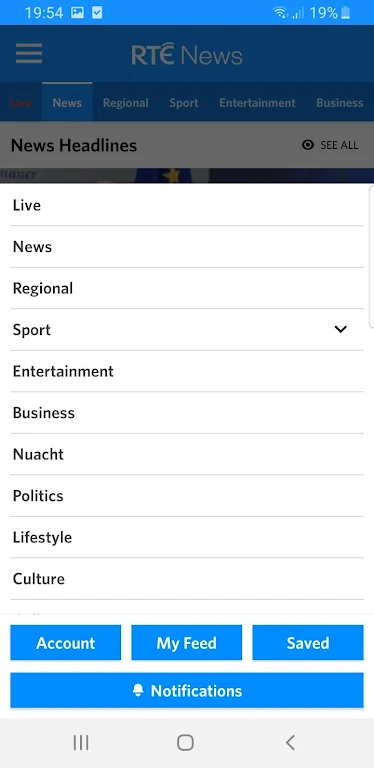Expand the Sport submenu chevron
The height and width of the screenshot is (768, 374).
click(340, 329)
